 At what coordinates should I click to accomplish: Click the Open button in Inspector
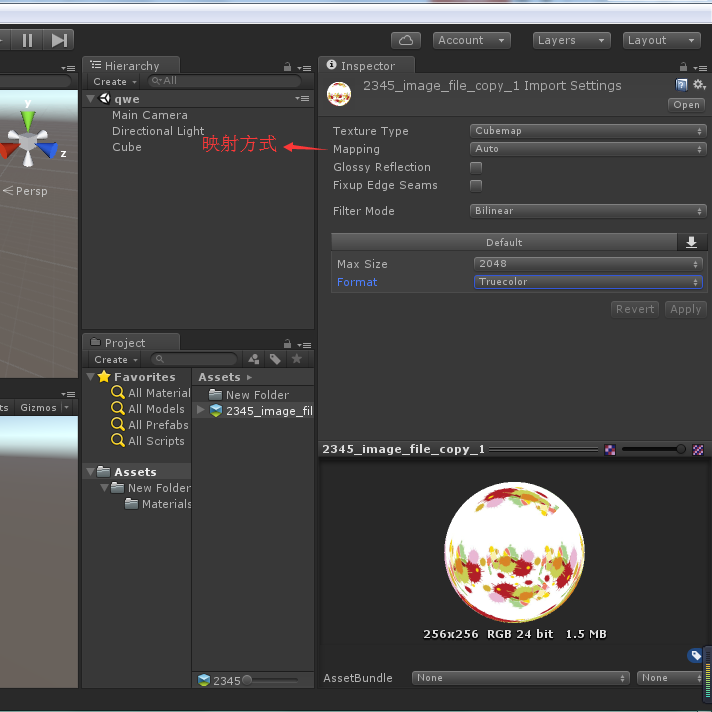click(686, 105)
